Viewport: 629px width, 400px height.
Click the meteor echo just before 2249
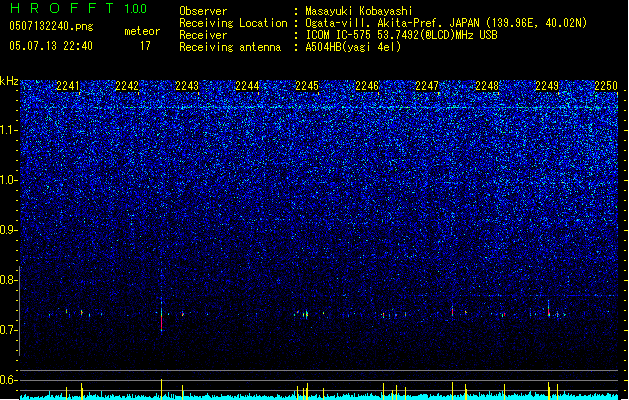click(x=548, y=310)
